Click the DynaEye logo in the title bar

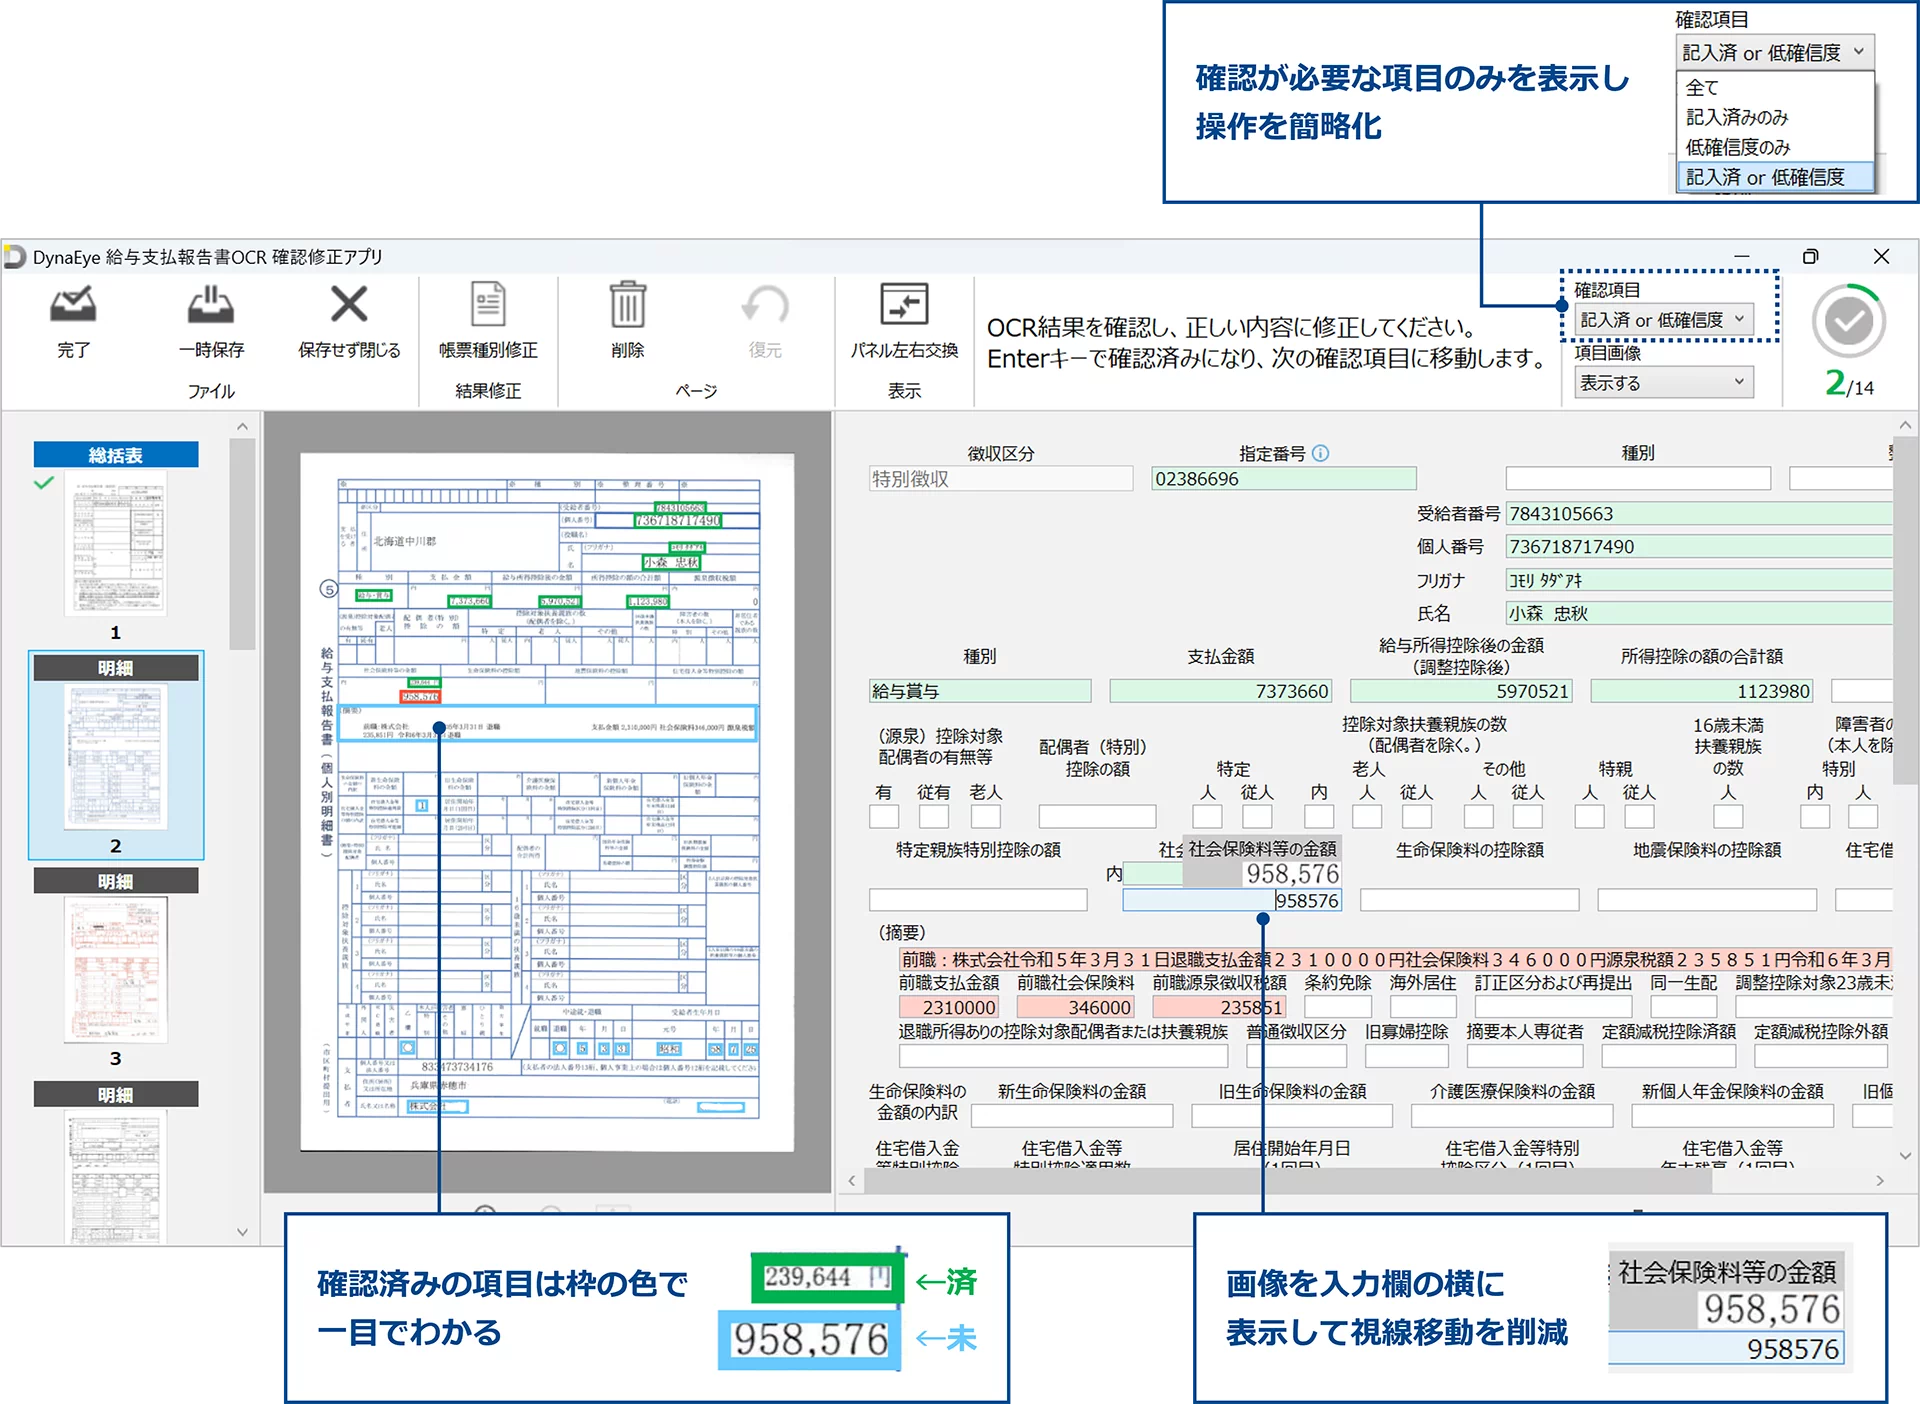tap(16, 257)
